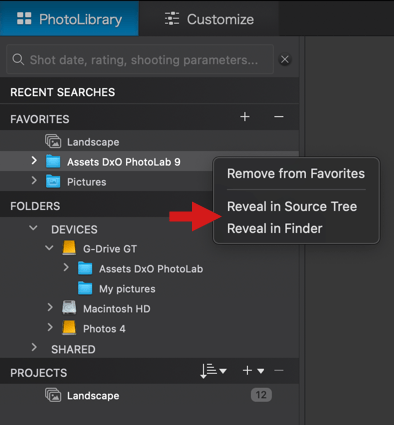Click the Landscape project icon in Favorites
The width and height of the screenshot is (394, 425).
tap(53, 142)
